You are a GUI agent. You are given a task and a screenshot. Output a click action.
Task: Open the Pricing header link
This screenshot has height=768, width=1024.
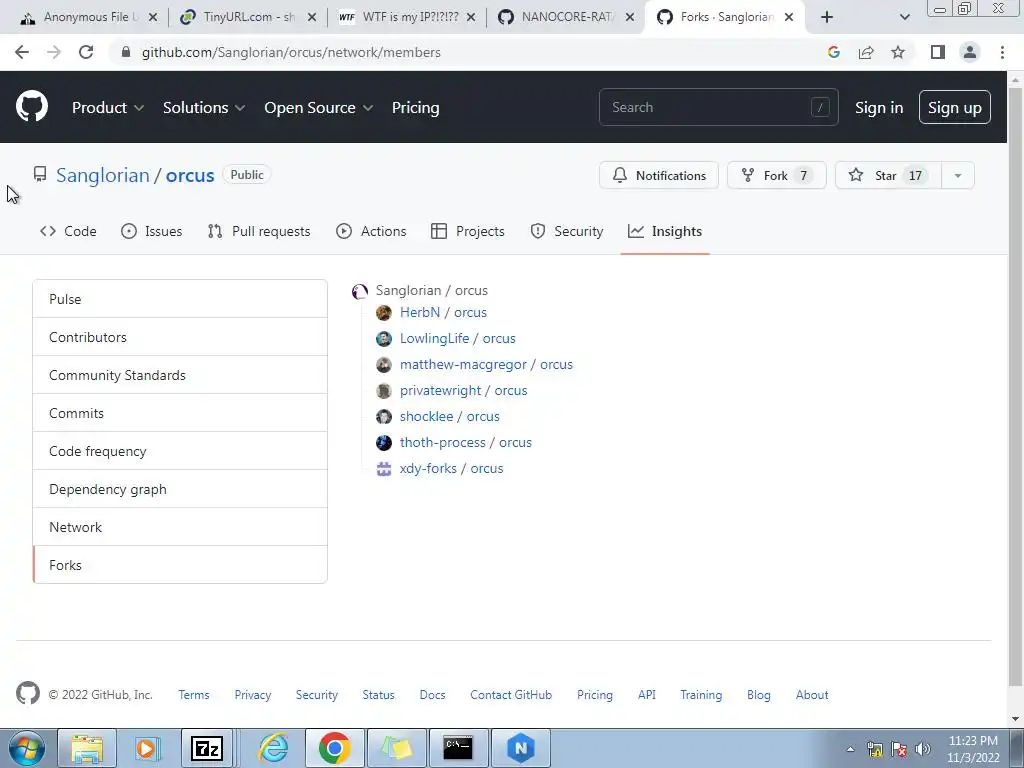click(415, 108)
